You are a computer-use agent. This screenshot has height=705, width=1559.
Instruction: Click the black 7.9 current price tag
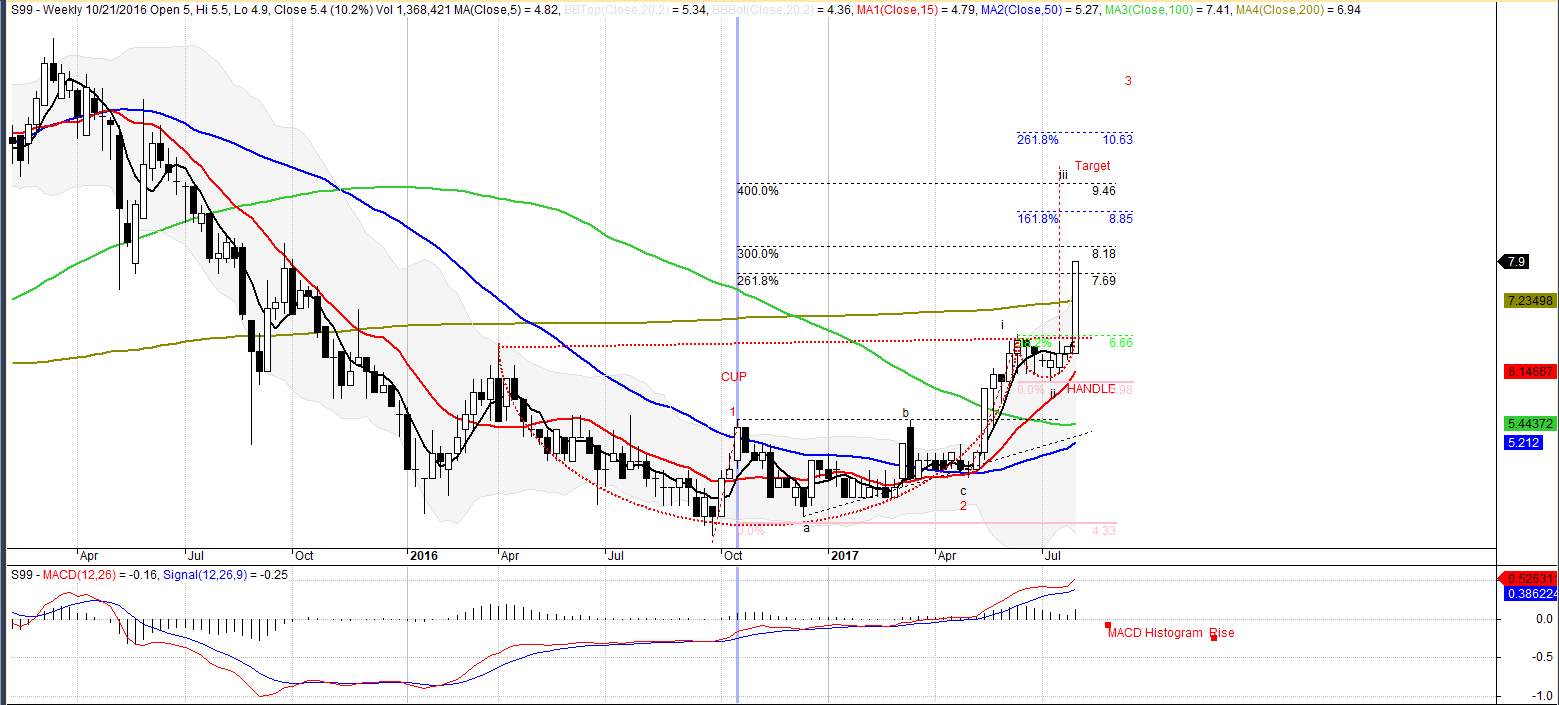tap(1515, 262)
